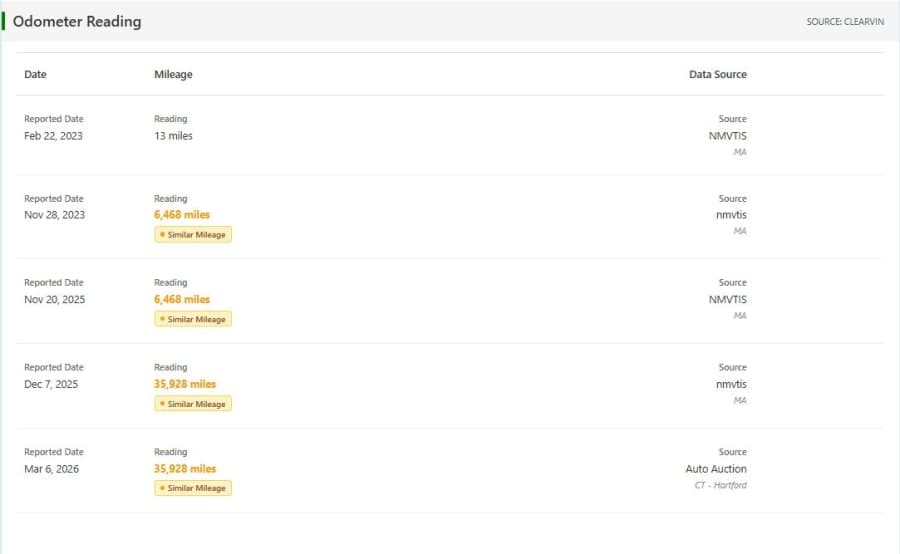Click the 6,468 miles reading for Nov 20, 2025
Viewport: 900px width, 554px height.
pyautogui.click(x=182, y=300)
